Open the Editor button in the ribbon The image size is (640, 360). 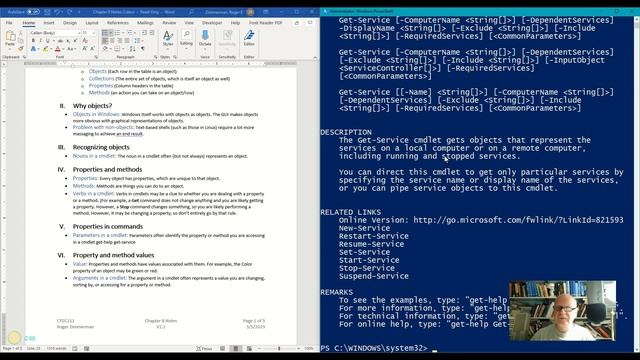(x=249, y=39)
